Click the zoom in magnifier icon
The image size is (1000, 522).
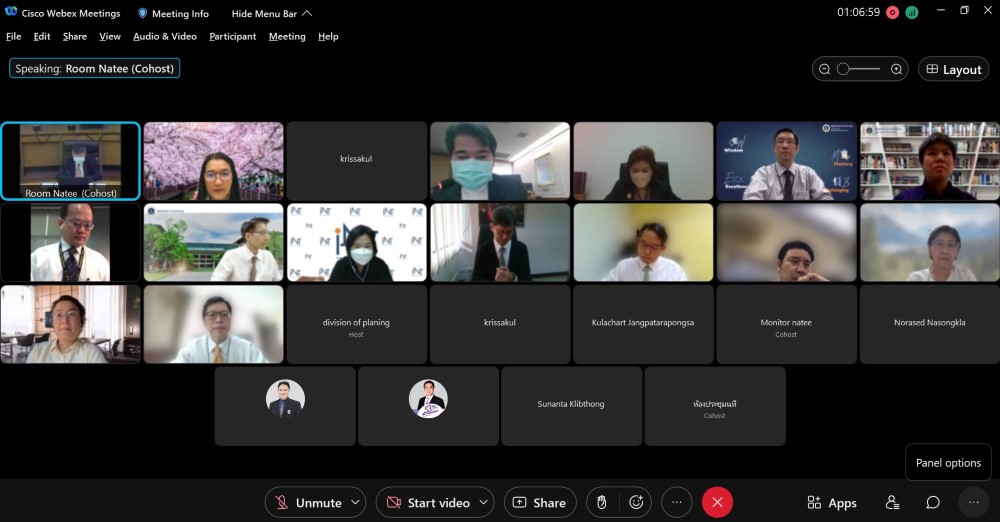pyautogui.click(x=896, y=69)
